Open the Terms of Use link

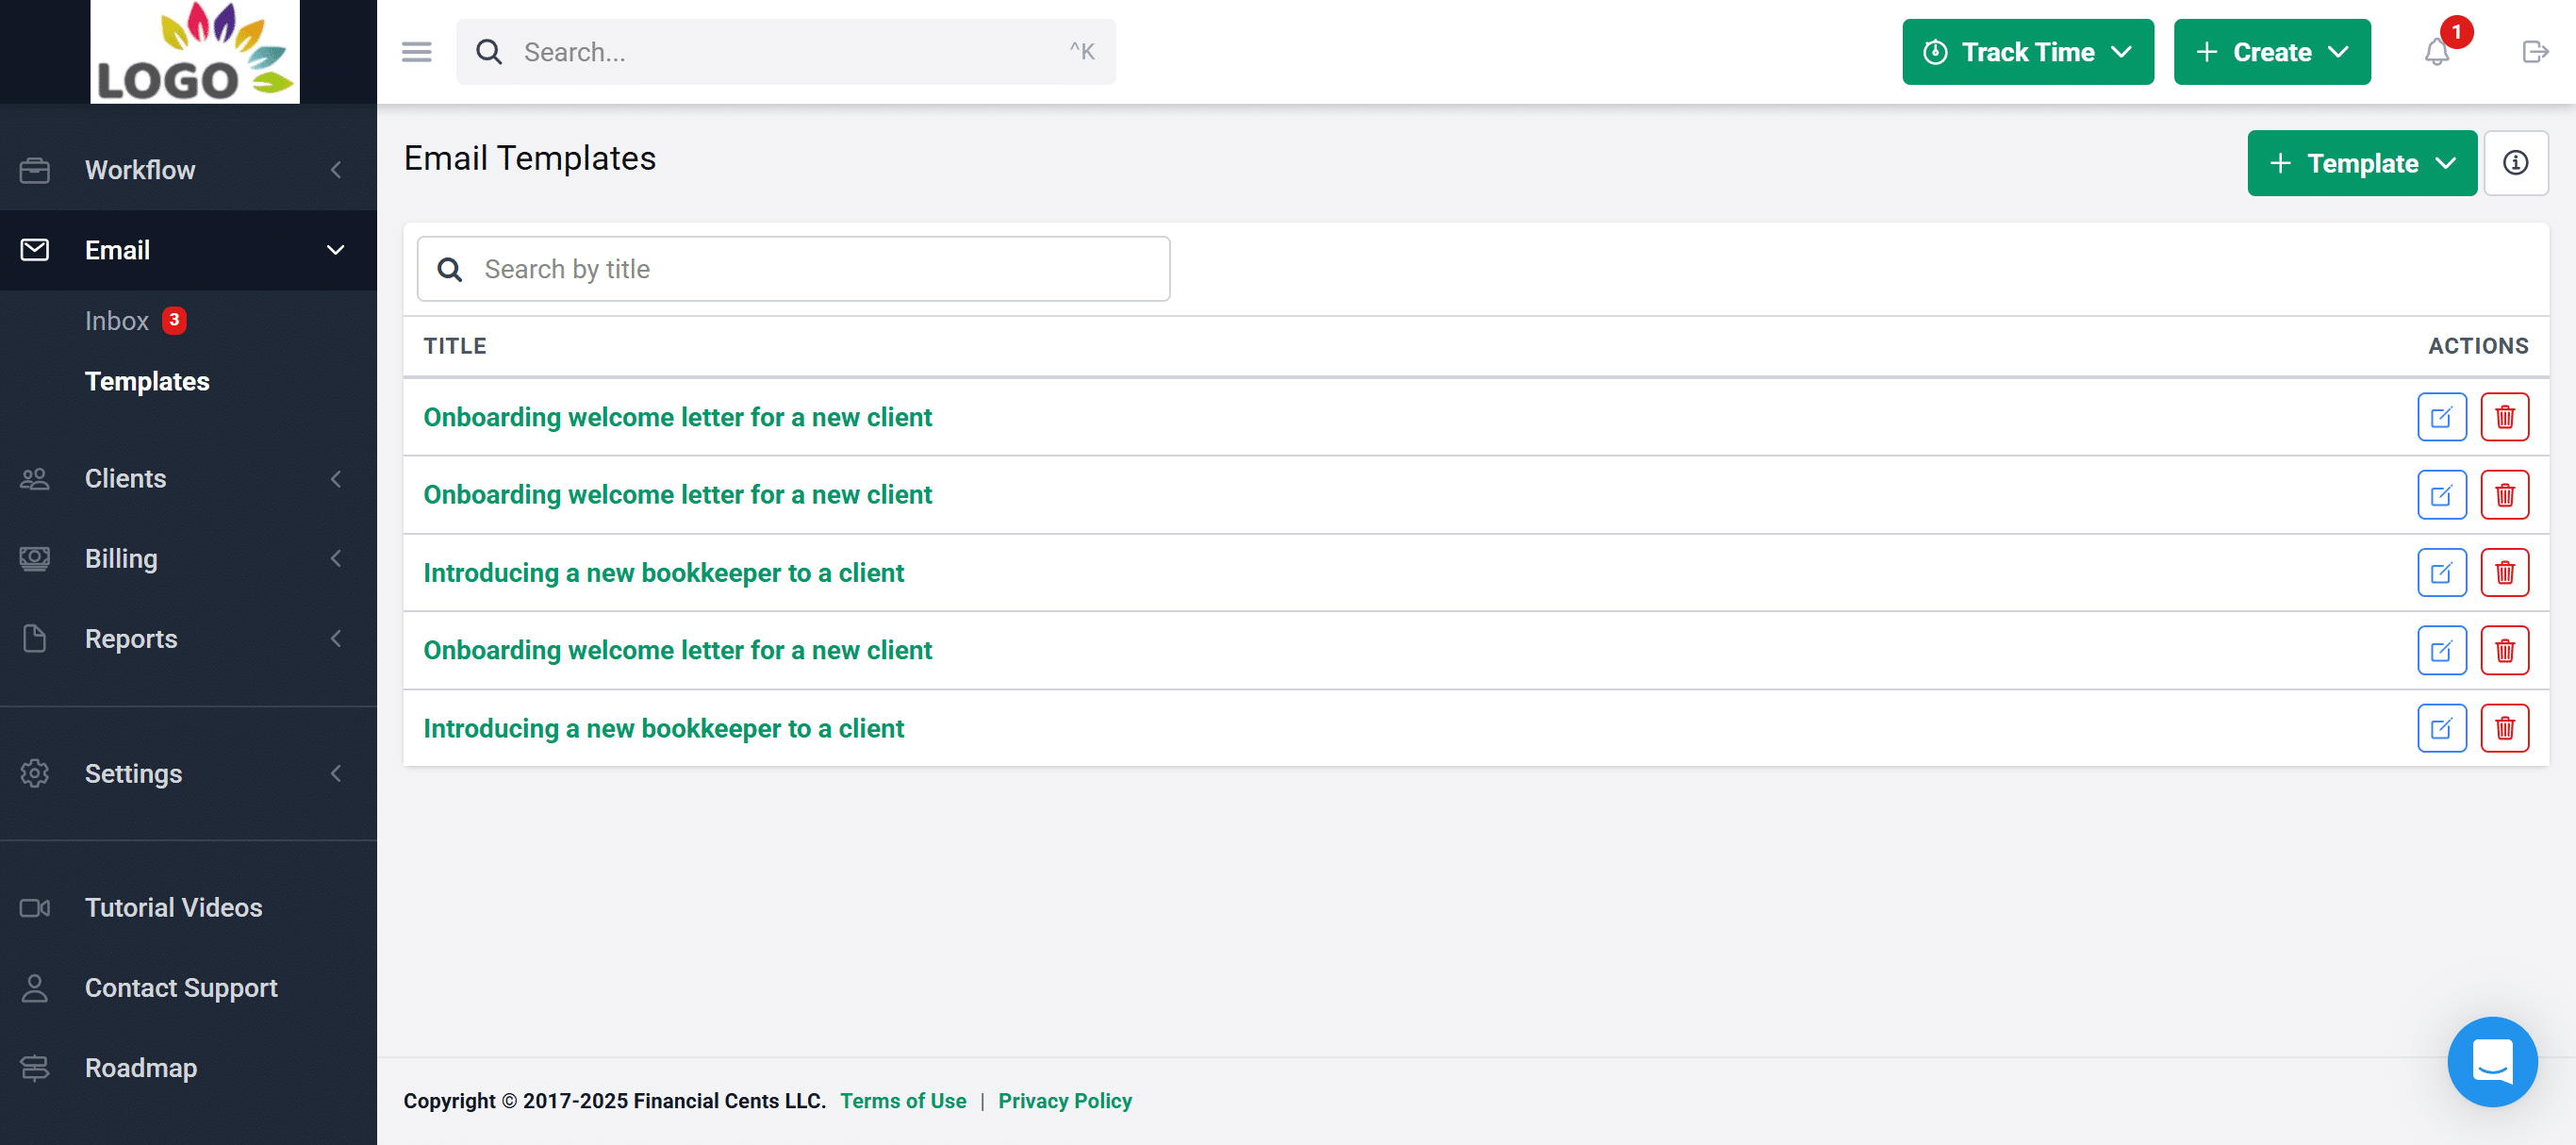click(903, 1101)
